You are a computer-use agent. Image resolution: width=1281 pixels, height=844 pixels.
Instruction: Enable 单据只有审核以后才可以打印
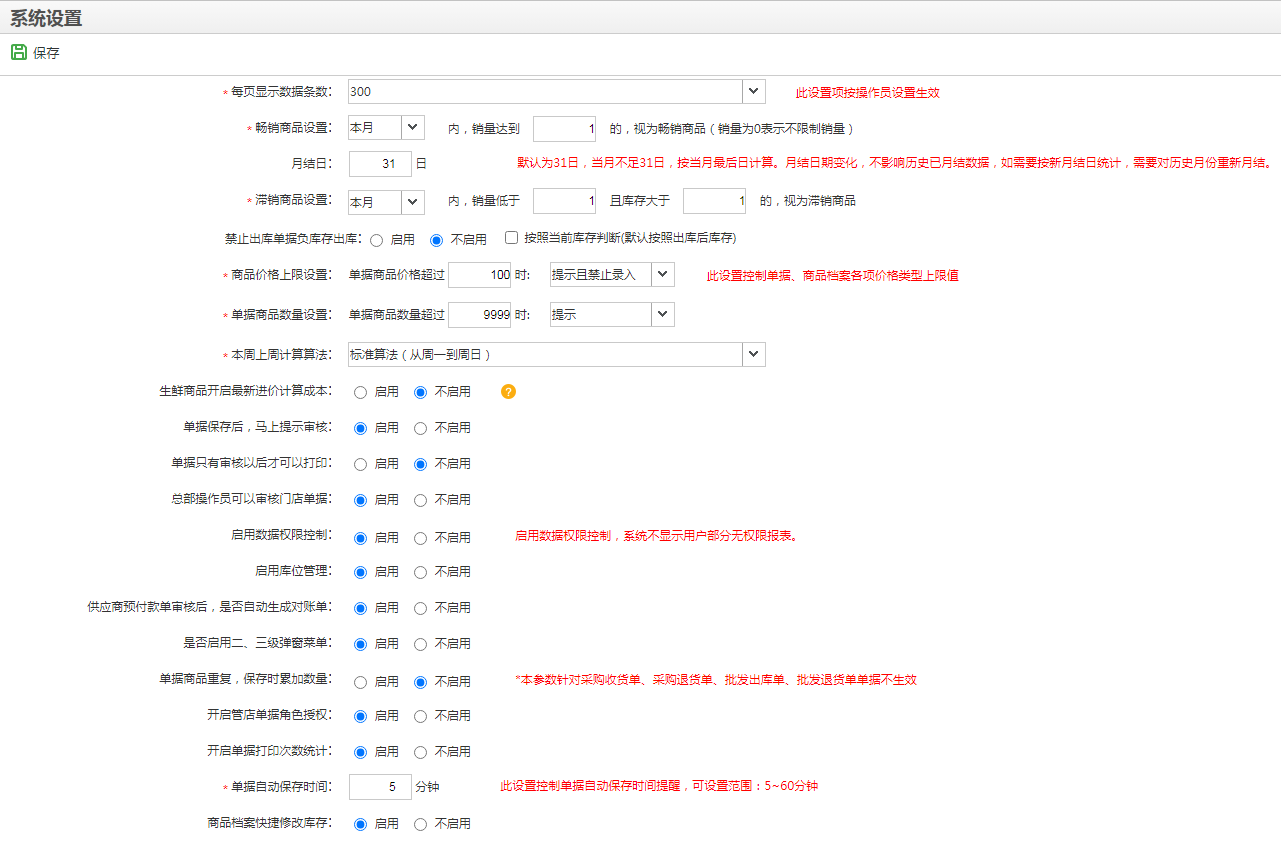point(361,464)
